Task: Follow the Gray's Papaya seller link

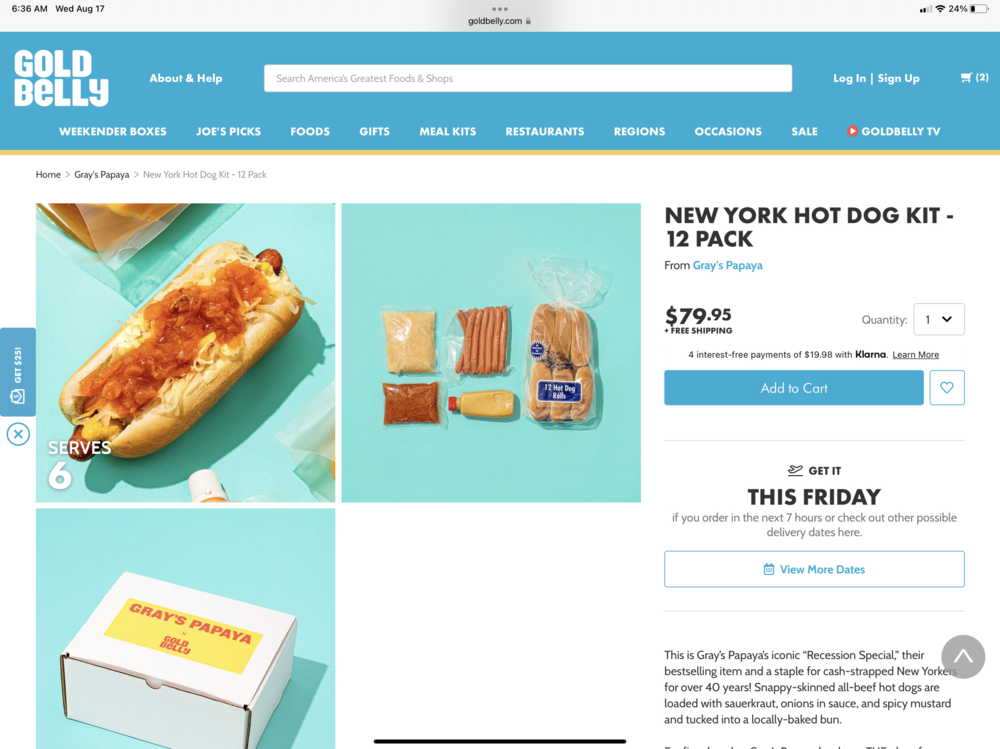Action: [727, 265]
